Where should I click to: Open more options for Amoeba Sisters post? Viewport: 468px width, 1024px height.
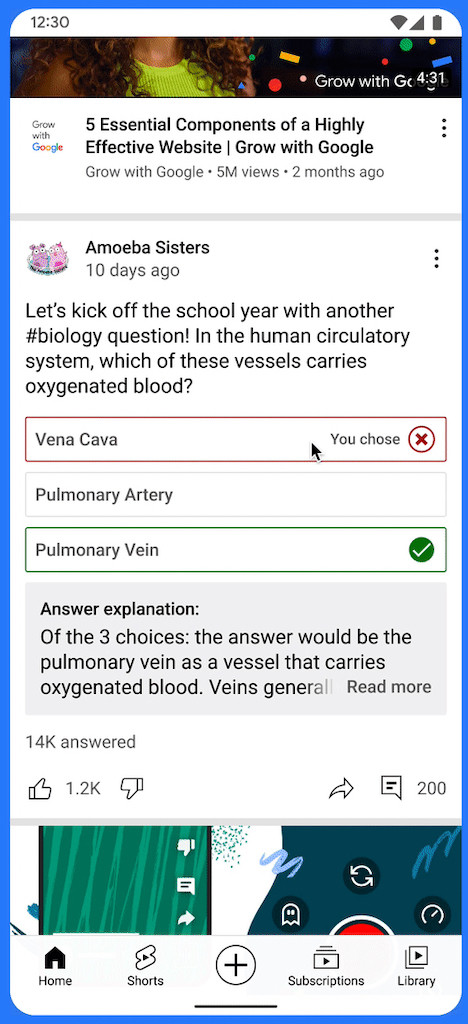[x=437, y=259]
